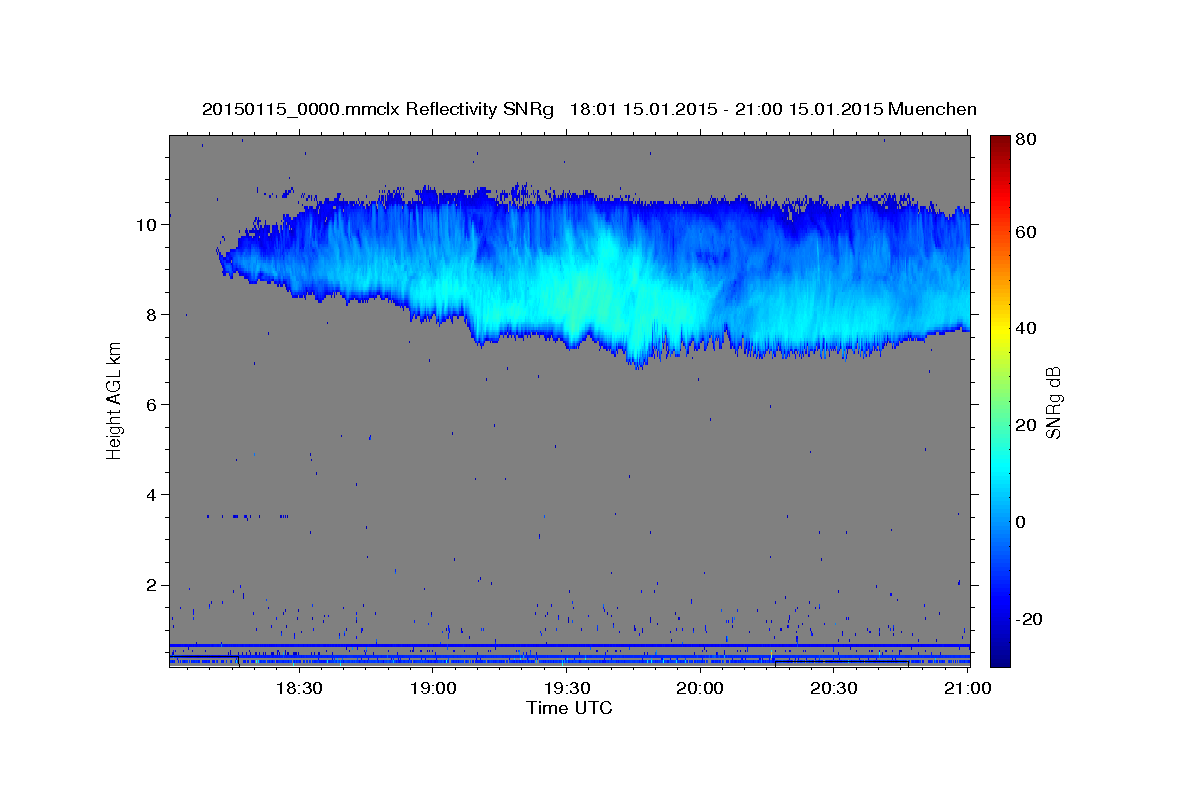Click the height tick label 6

pos(153,405)
